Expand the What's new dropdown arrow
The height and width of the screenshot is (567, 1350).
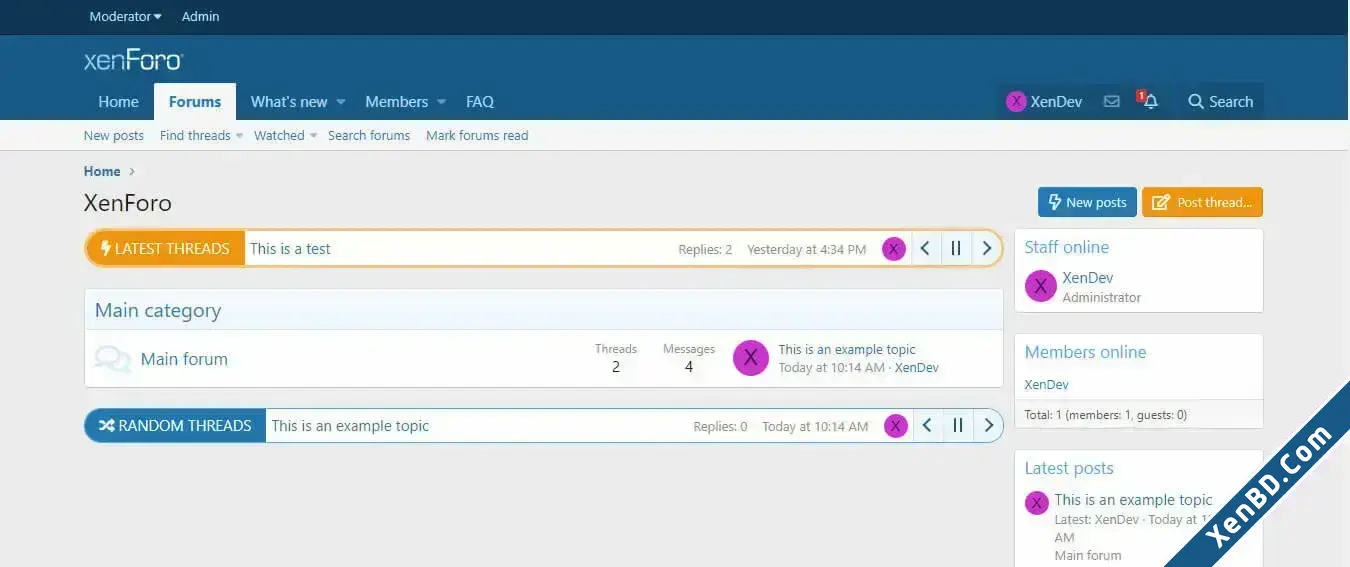[x=340, y=102]
